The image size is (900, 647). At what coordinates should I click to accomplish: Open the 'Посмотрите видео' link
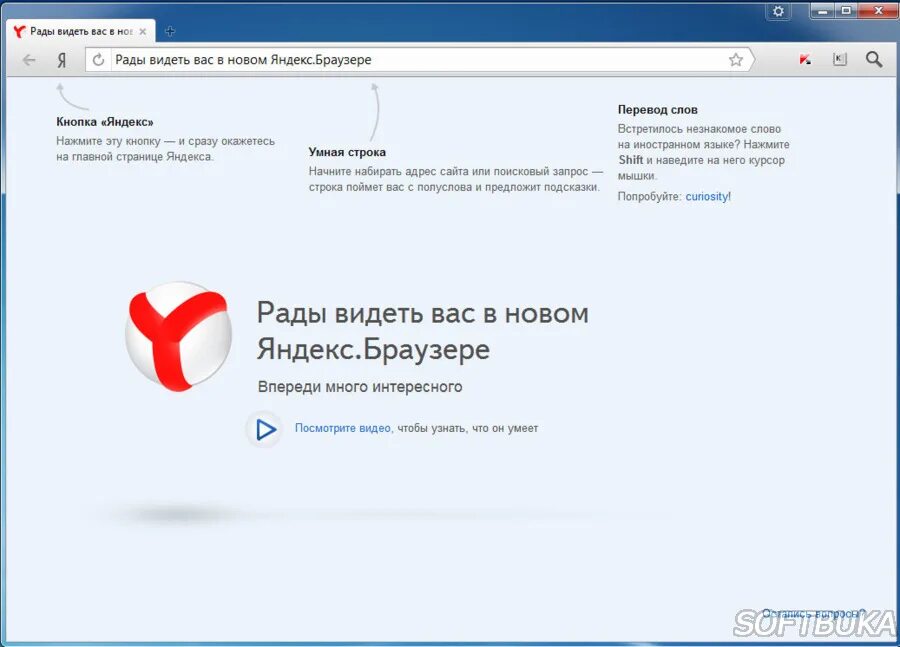tap(342, 428)
